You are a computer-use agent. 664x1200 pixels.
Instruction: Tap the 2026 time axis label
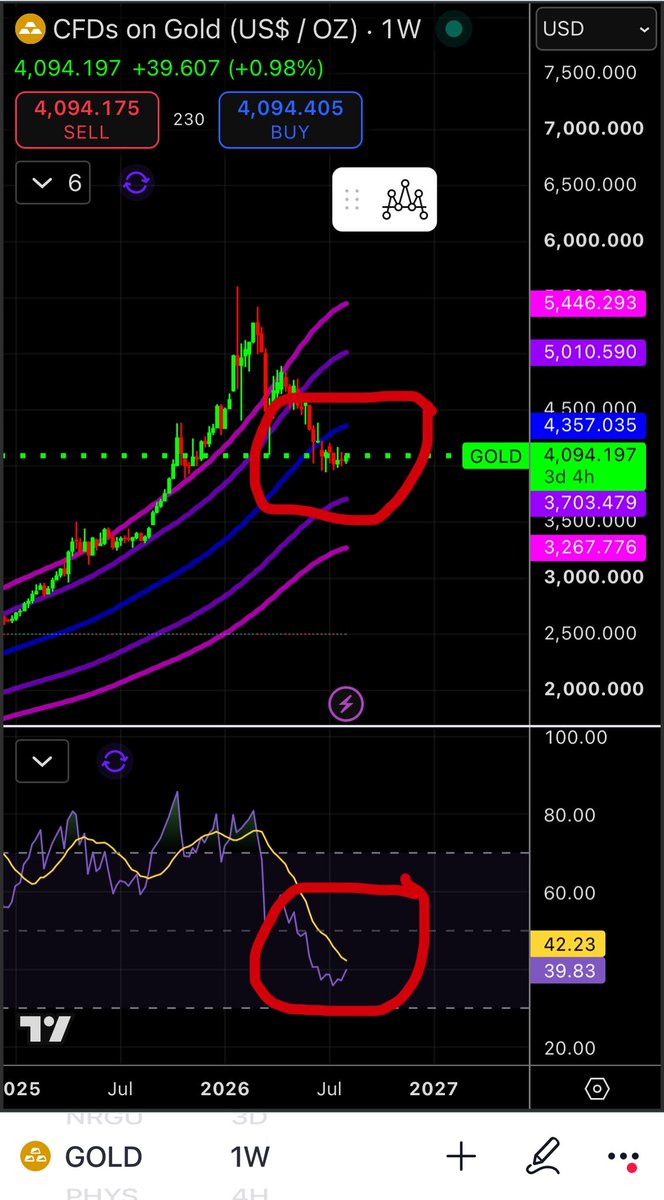click(227, 1088)
